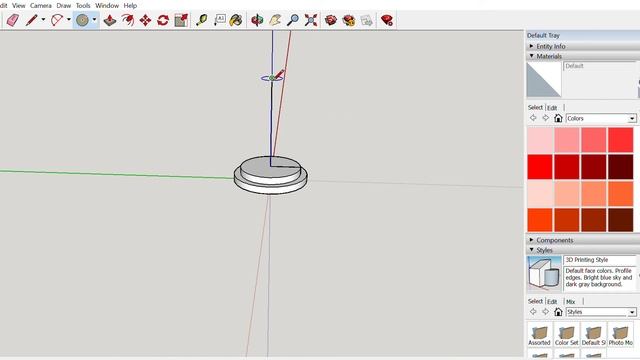Select the Pan hand tool
This screenshot has height=360, width=640.
[275, 20]
